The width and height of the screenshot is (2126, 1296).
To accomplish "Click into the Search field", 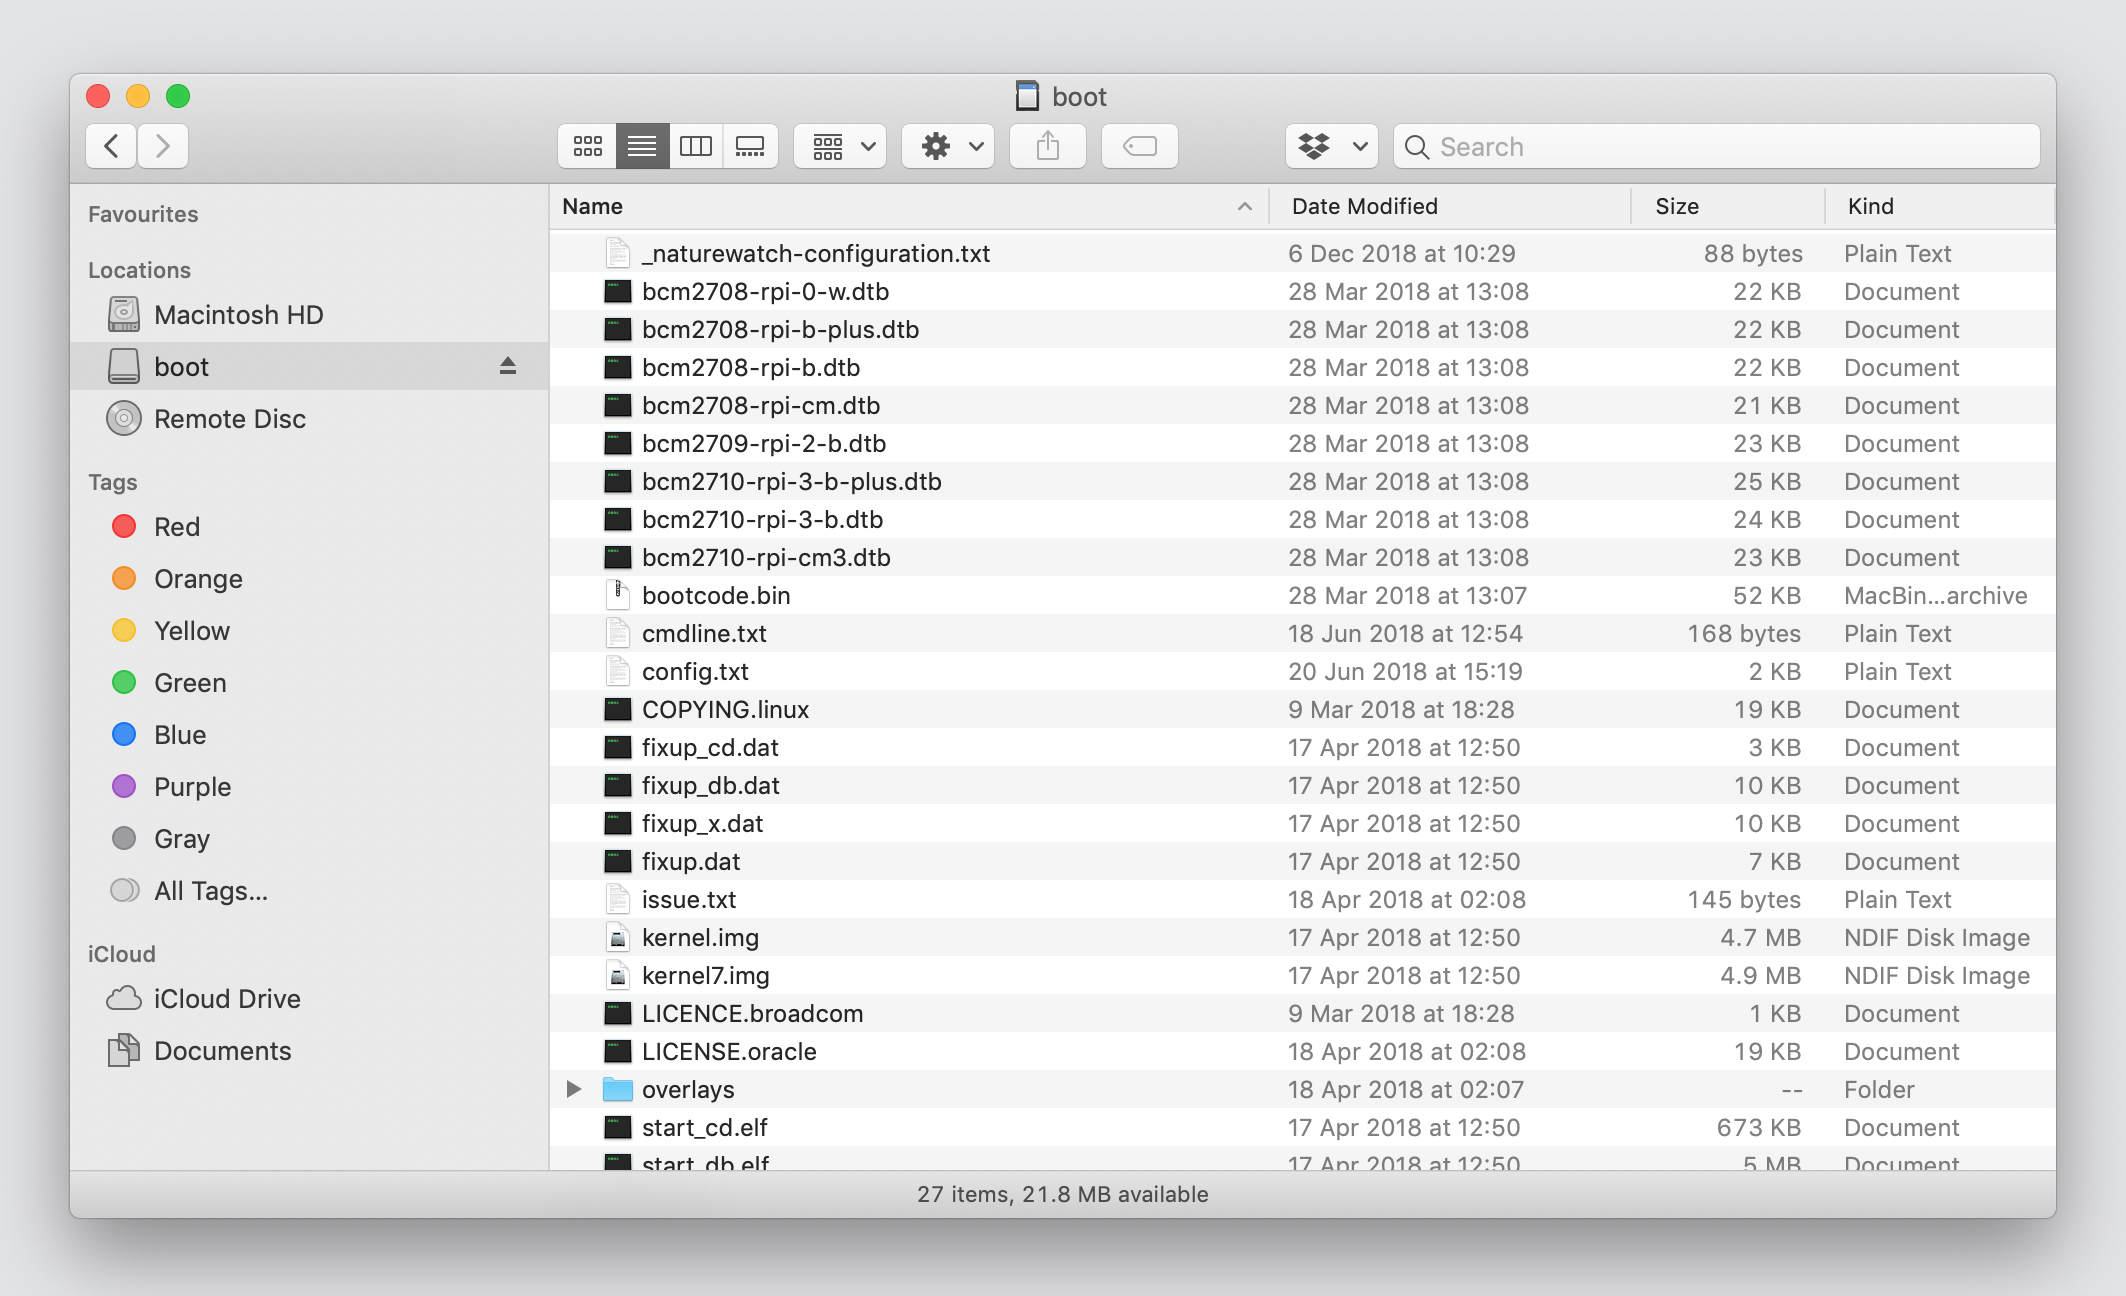I will pos(1716,146).
